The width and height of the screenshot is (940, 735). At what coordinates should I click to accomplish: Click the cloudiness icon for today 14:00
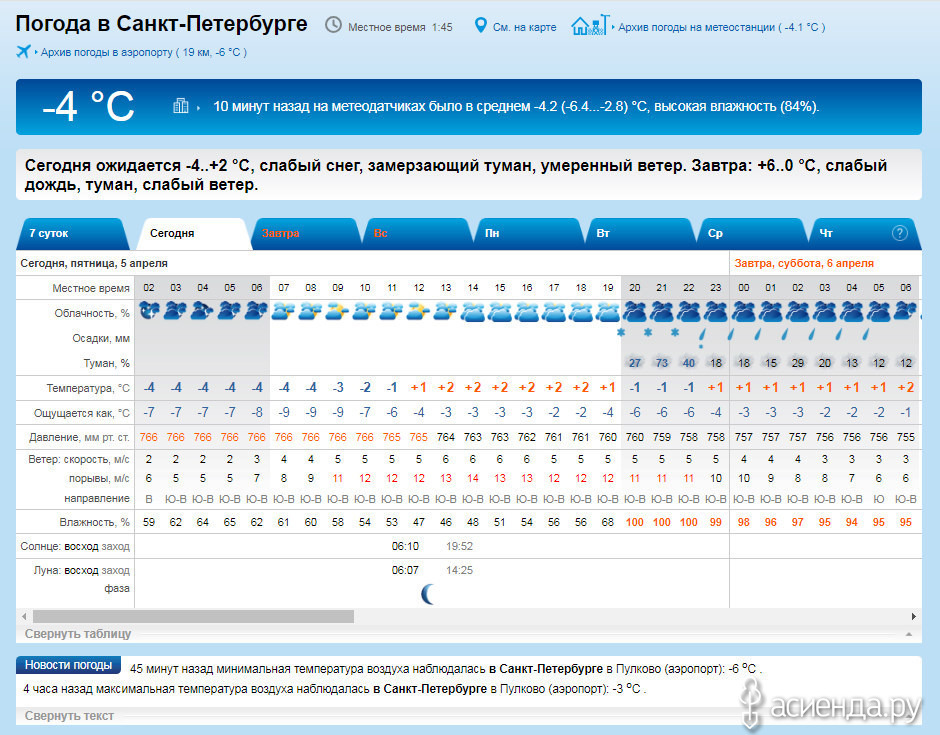[x=473, y=312]
